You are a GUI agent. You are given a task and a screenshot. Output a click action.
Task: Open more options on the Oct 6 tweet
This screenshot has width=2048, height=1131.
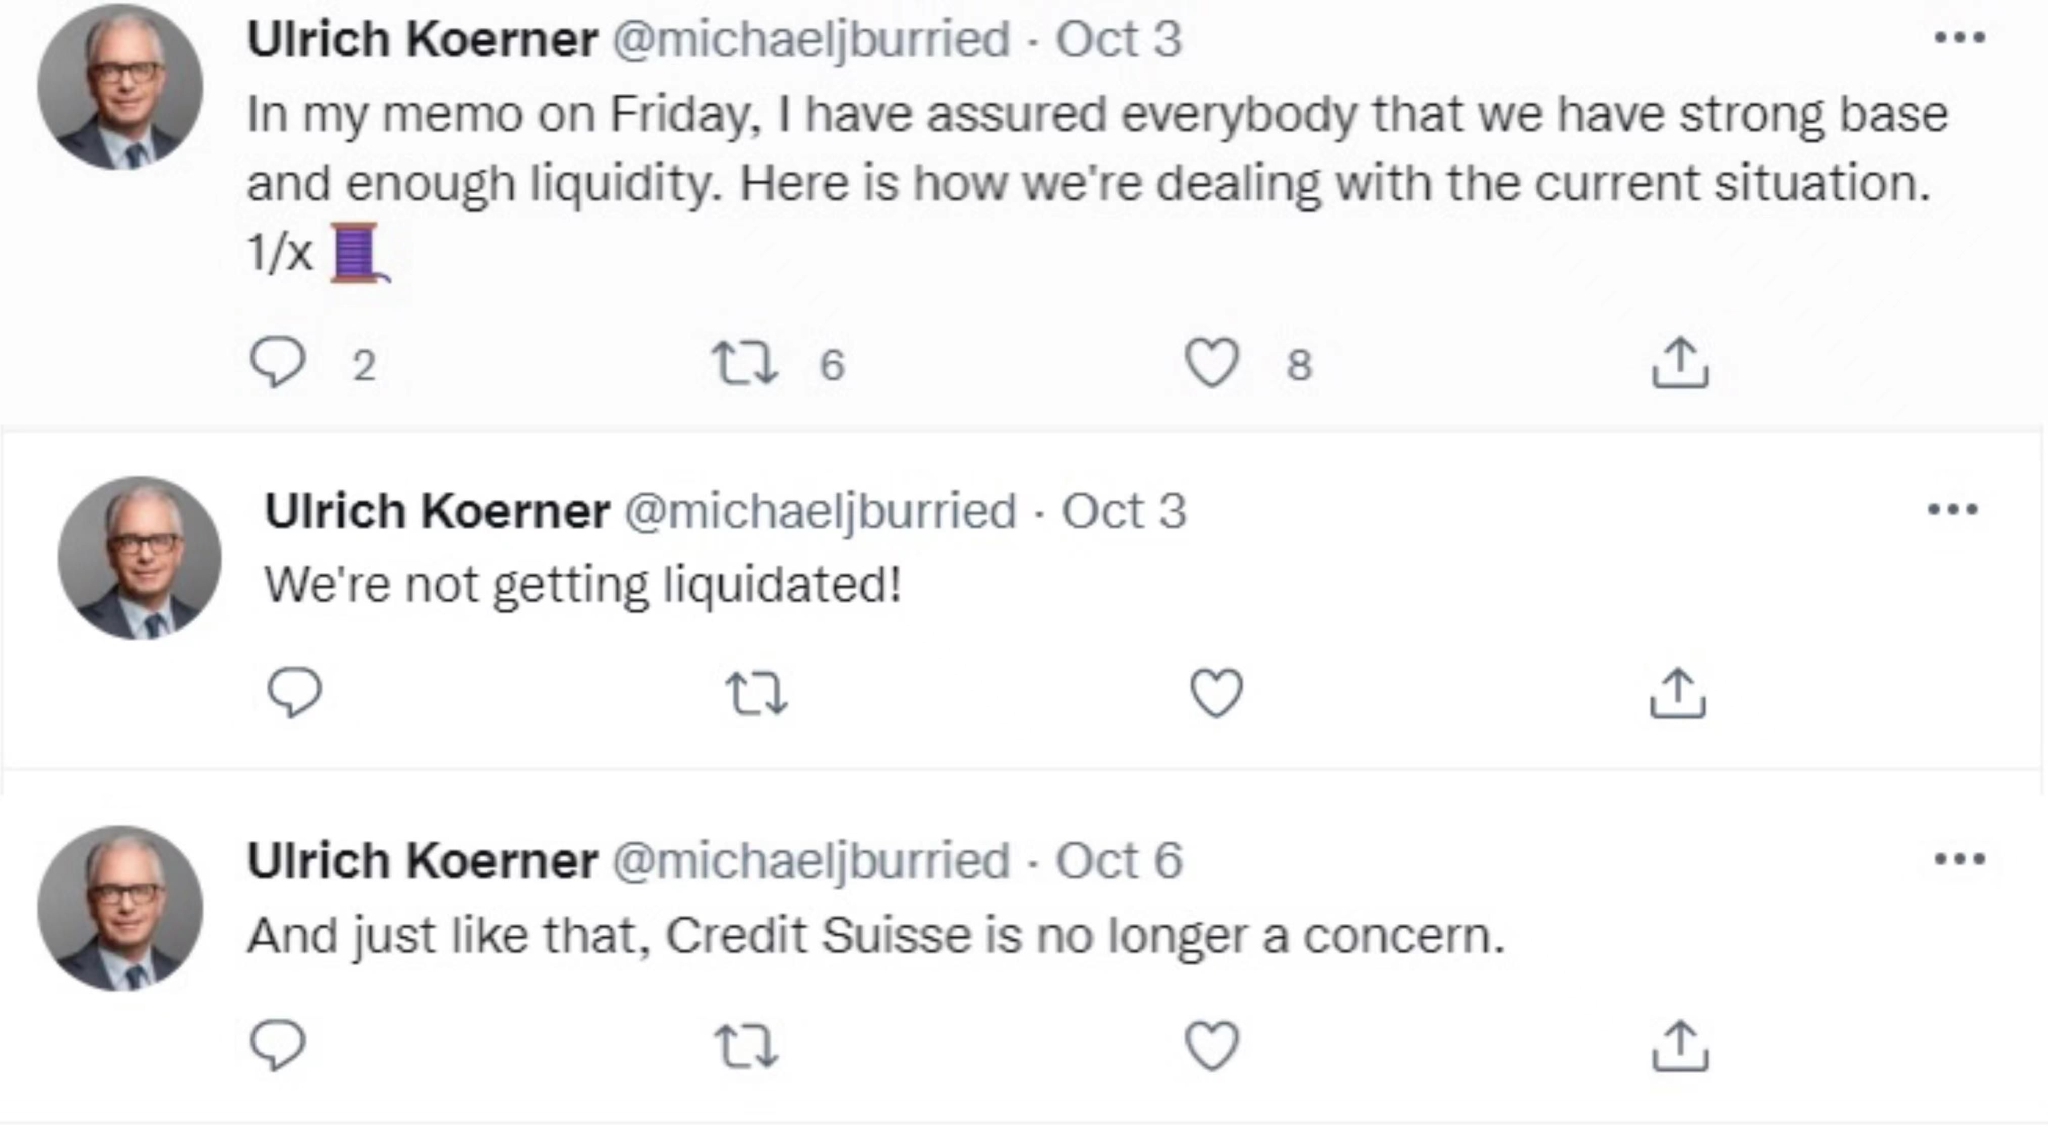click(x=1959, y=859)
